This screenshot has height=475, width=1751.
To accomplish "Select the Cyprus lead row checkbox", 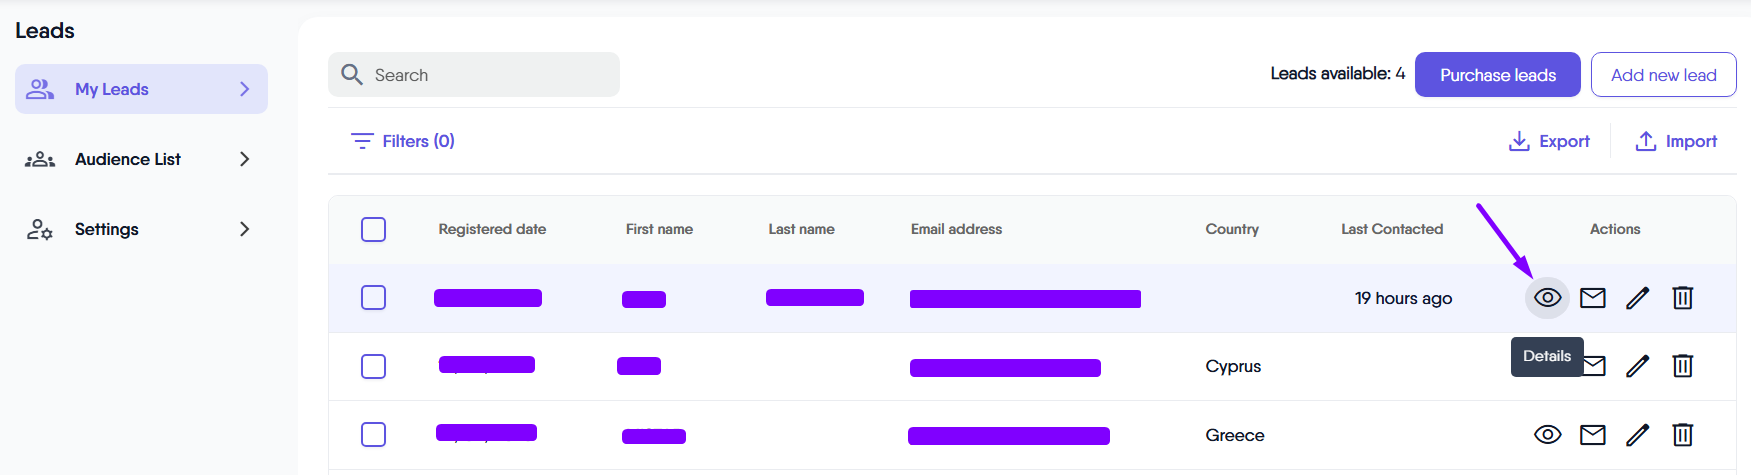I will 373,366.
